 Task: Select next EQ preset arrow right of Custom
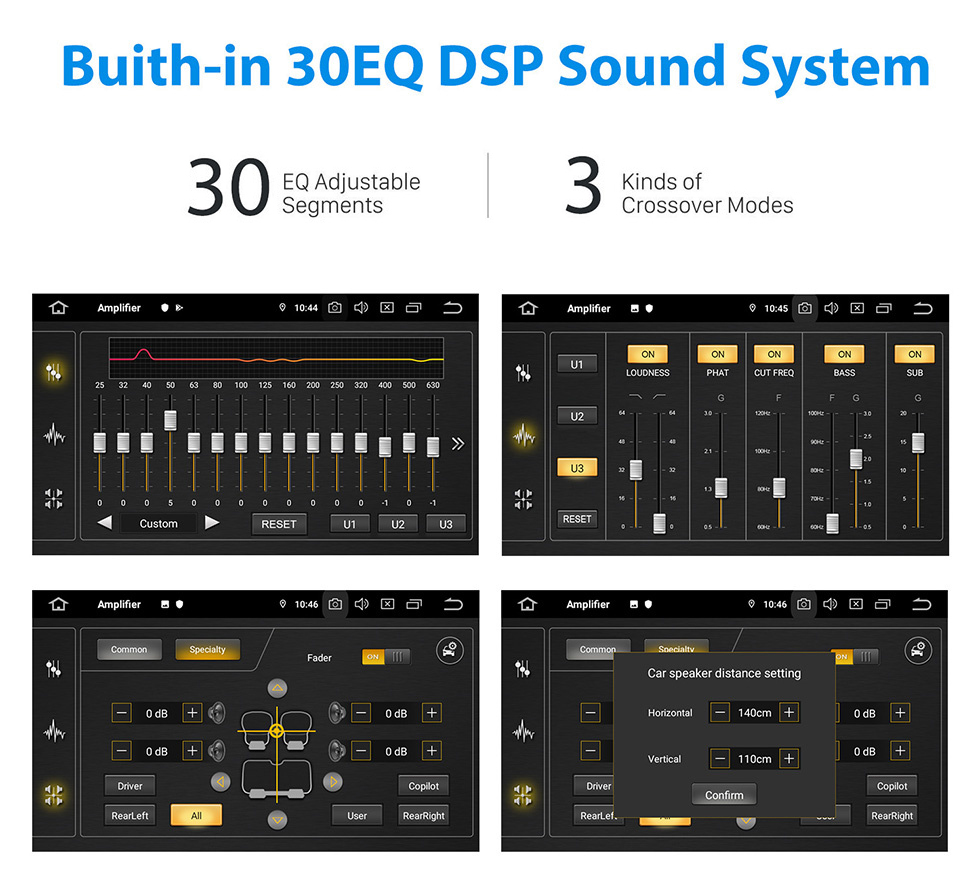pos(212,523)
